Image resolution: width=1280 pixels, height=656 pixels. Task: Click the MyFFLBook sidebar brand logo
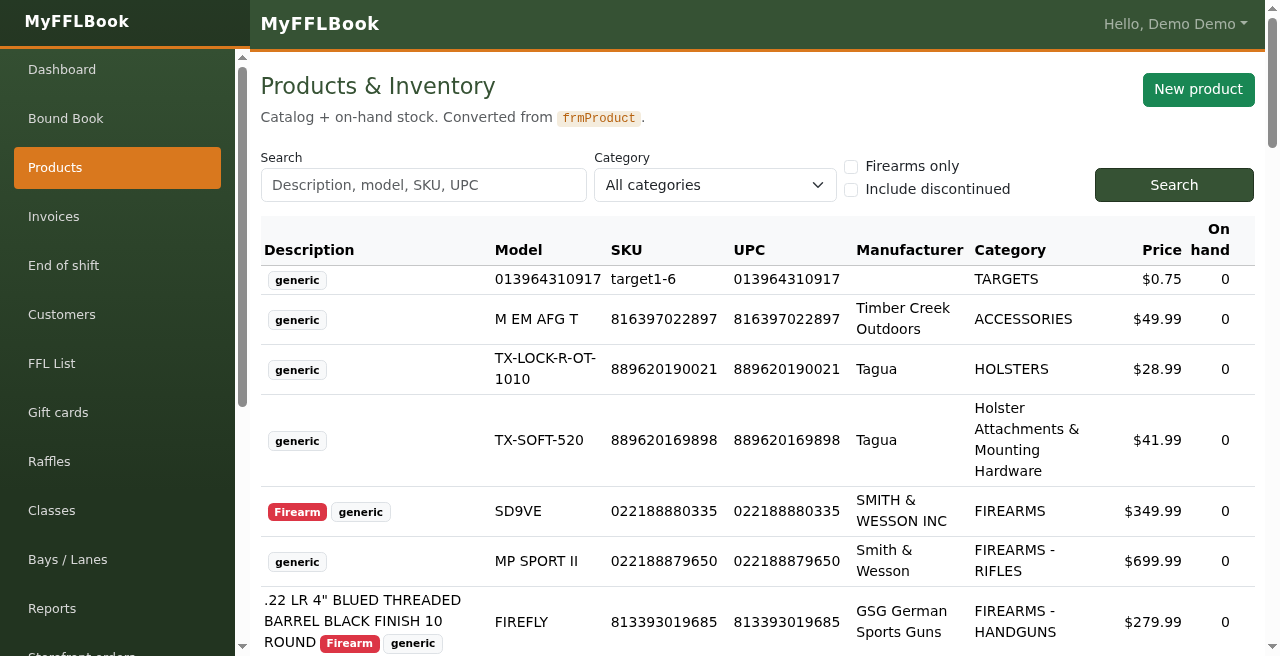coord(77,22)
